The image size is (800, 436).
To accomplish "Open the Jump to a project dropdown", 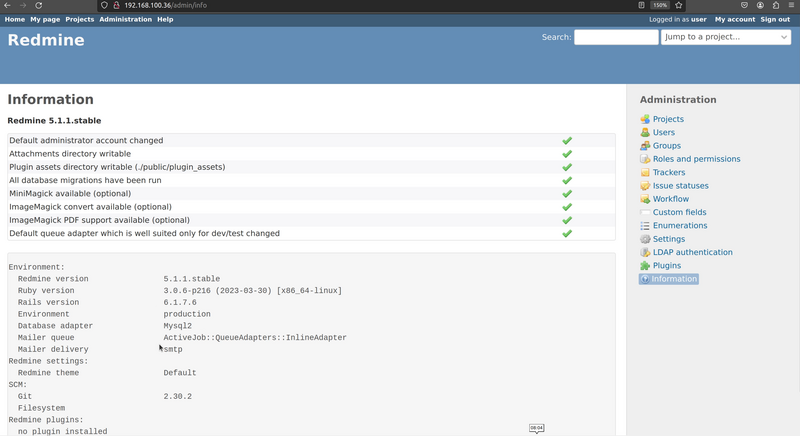I will [x=725, y=37].
